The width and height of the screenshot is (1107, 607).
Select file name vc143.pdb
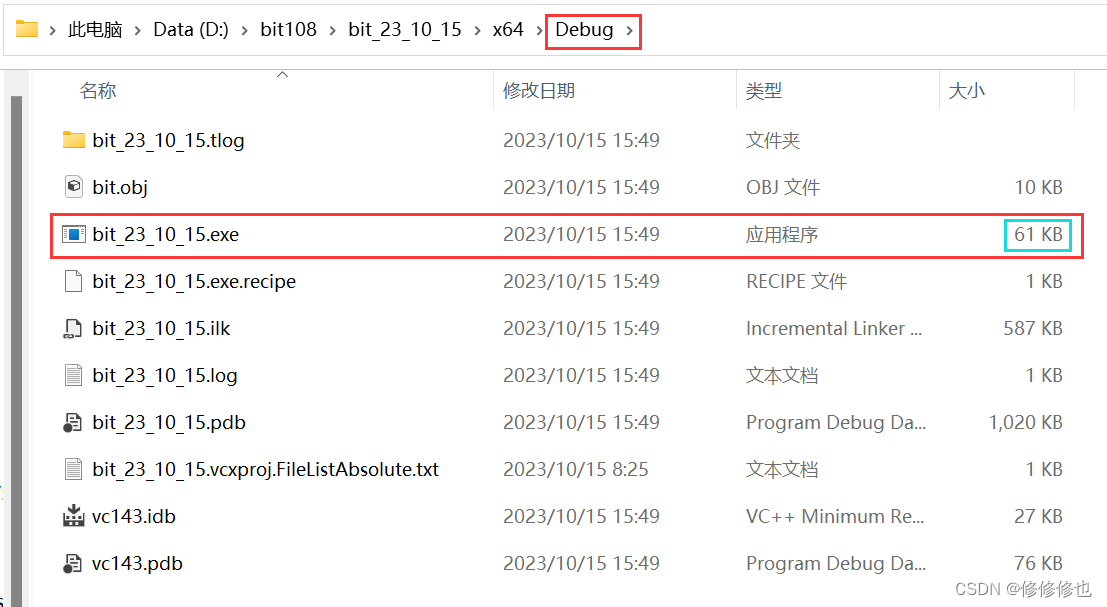click(137, 563)
